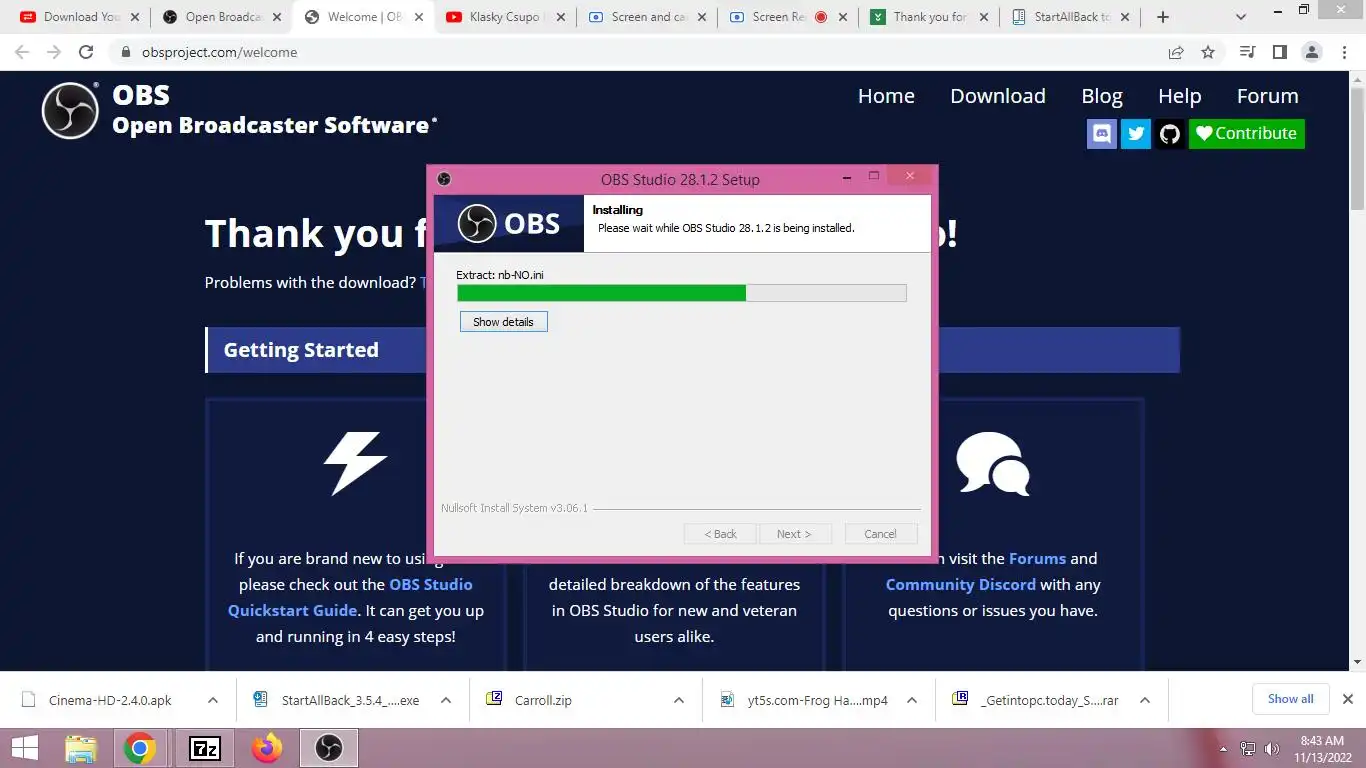This screenshot has height=768, width=1366.
Task: Click the green Contribute button
Action: [x=1246, y=134]
